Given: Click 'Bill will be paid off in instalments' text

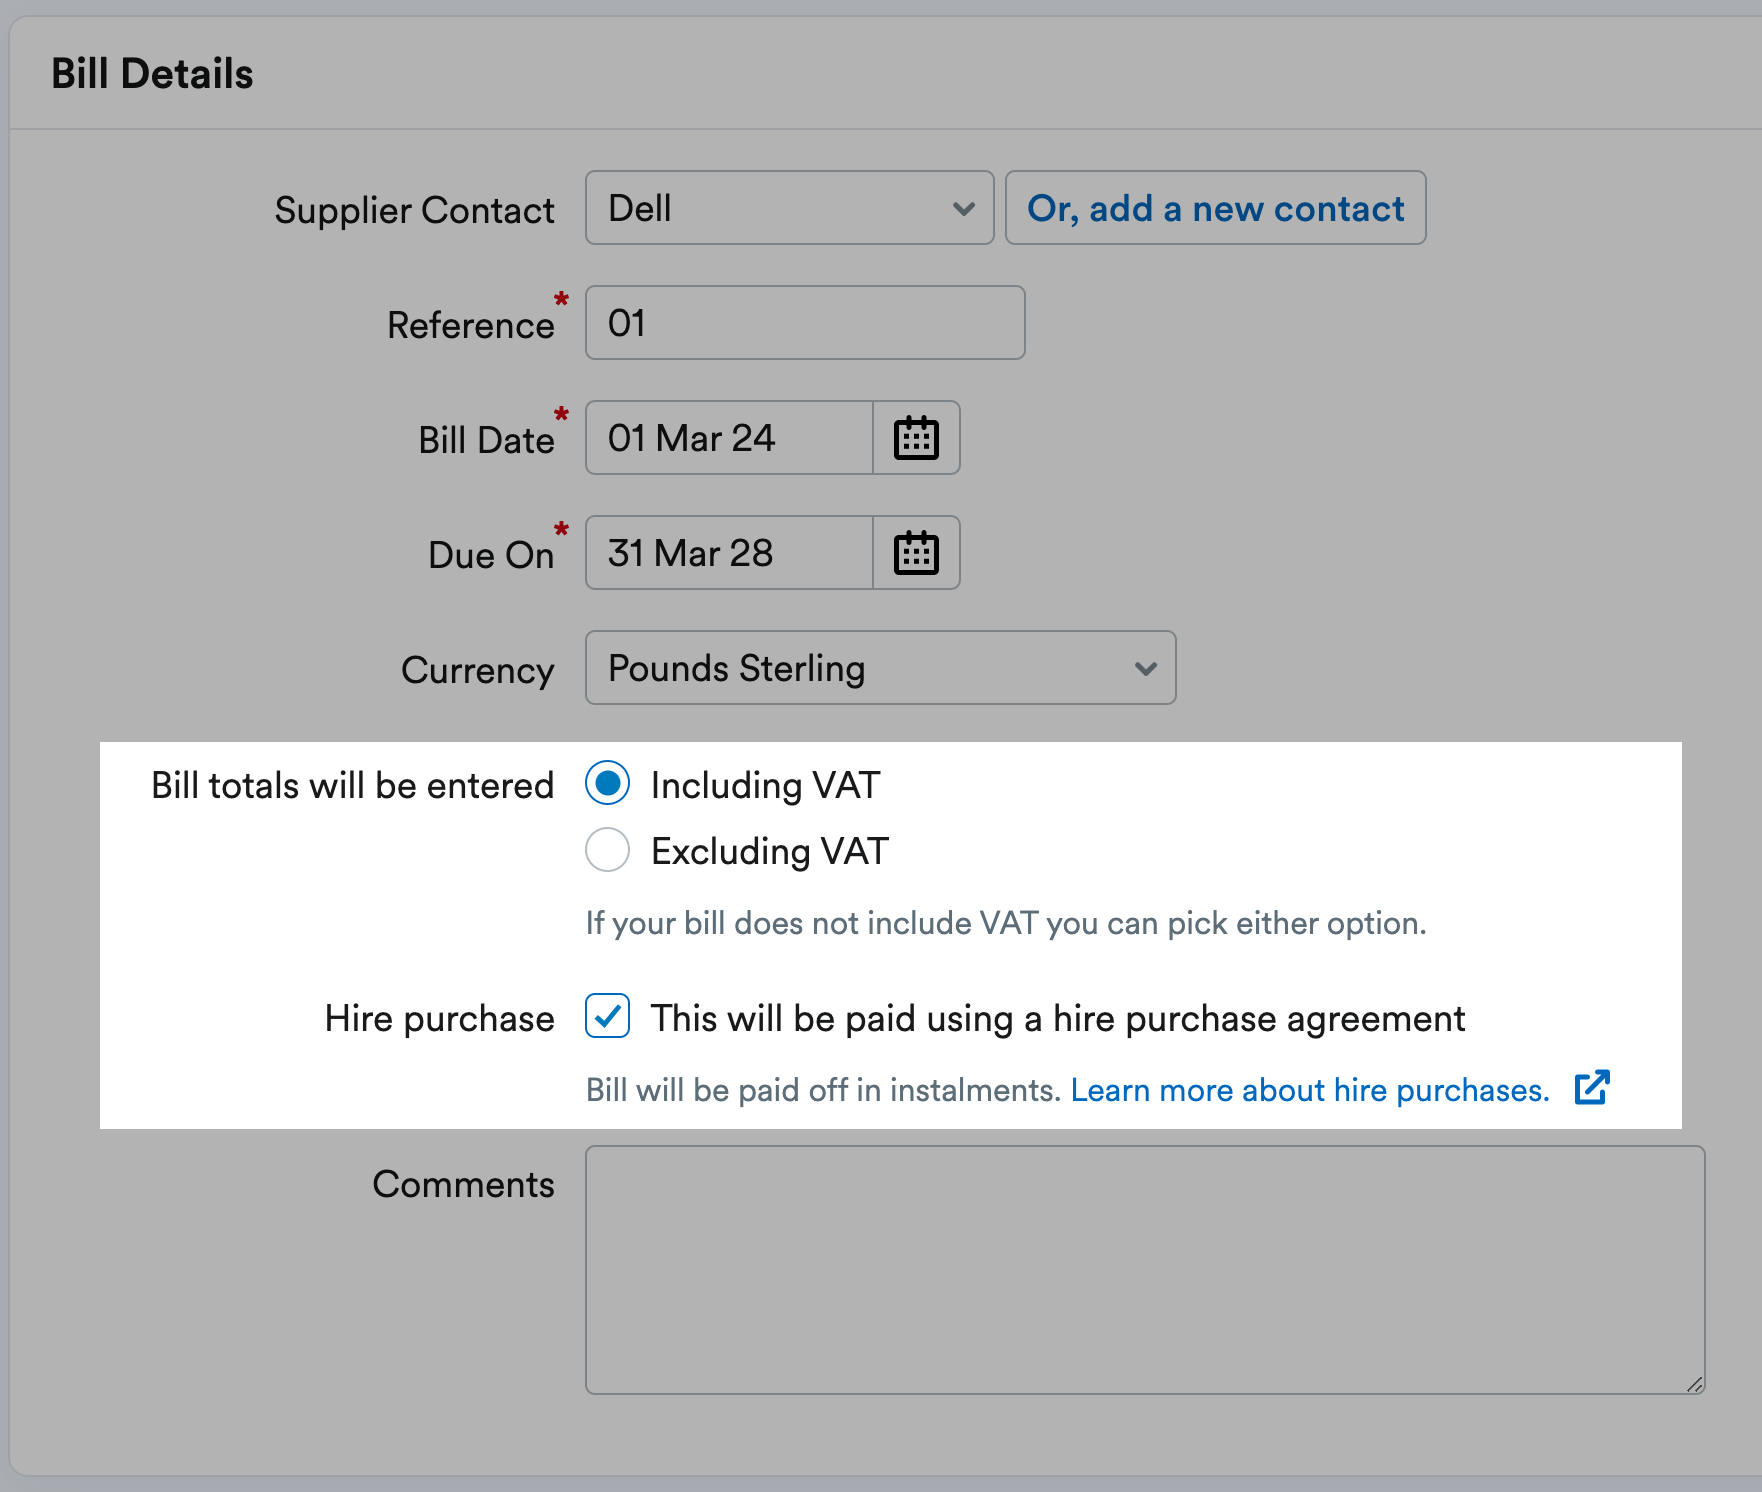Looking at the screenshot, I should coord(823,1090).
